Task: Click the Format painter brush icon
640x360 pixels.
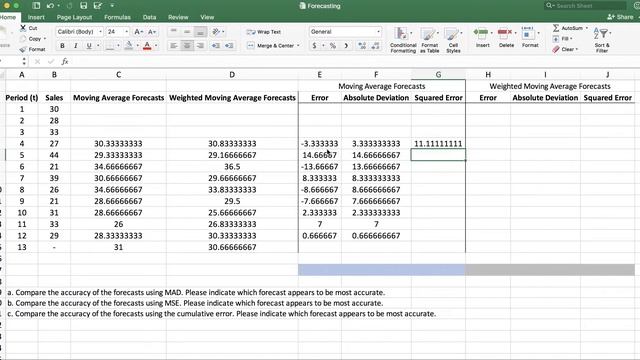Action: pyautogui.click(x=23, y=49)
